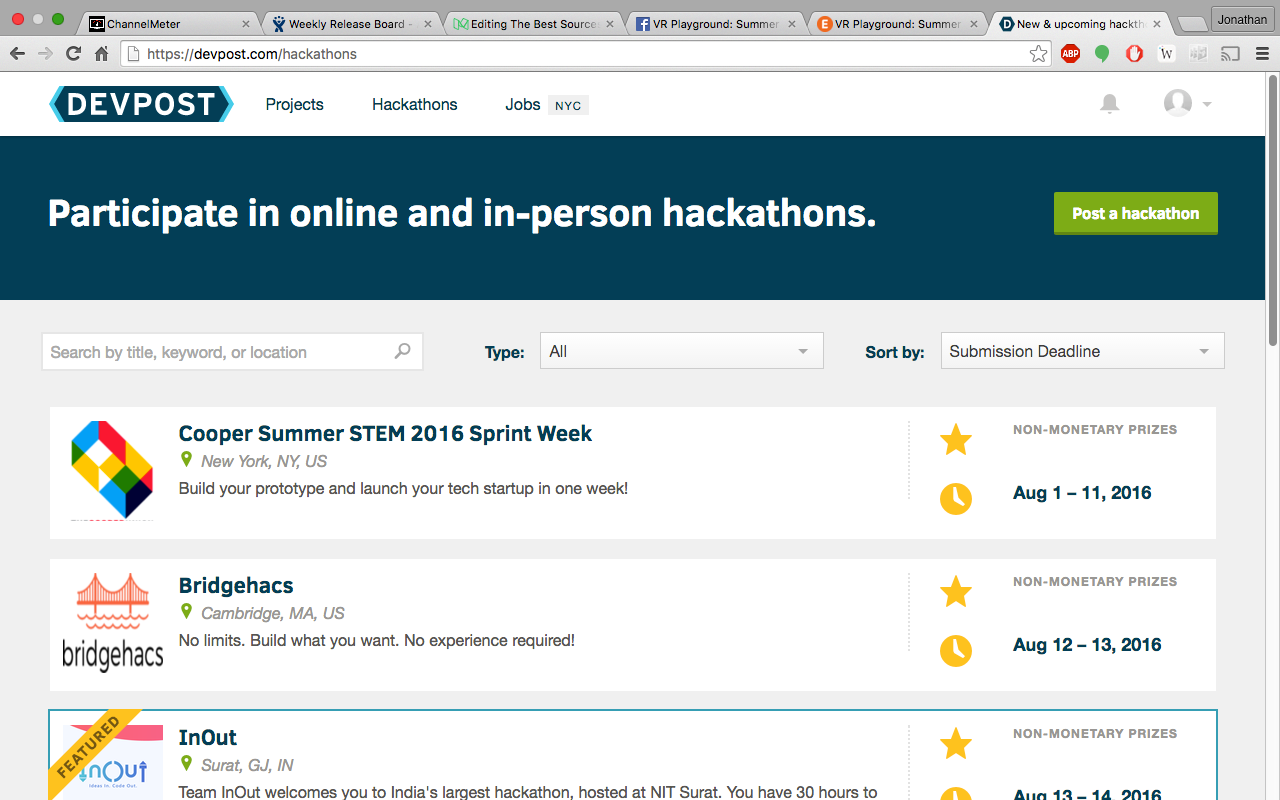Image resolution: width=1280 pixels, height=800 pixels.
Task: Click the Aug 12 – 13, 2016 date
Action: [1087, 645]
